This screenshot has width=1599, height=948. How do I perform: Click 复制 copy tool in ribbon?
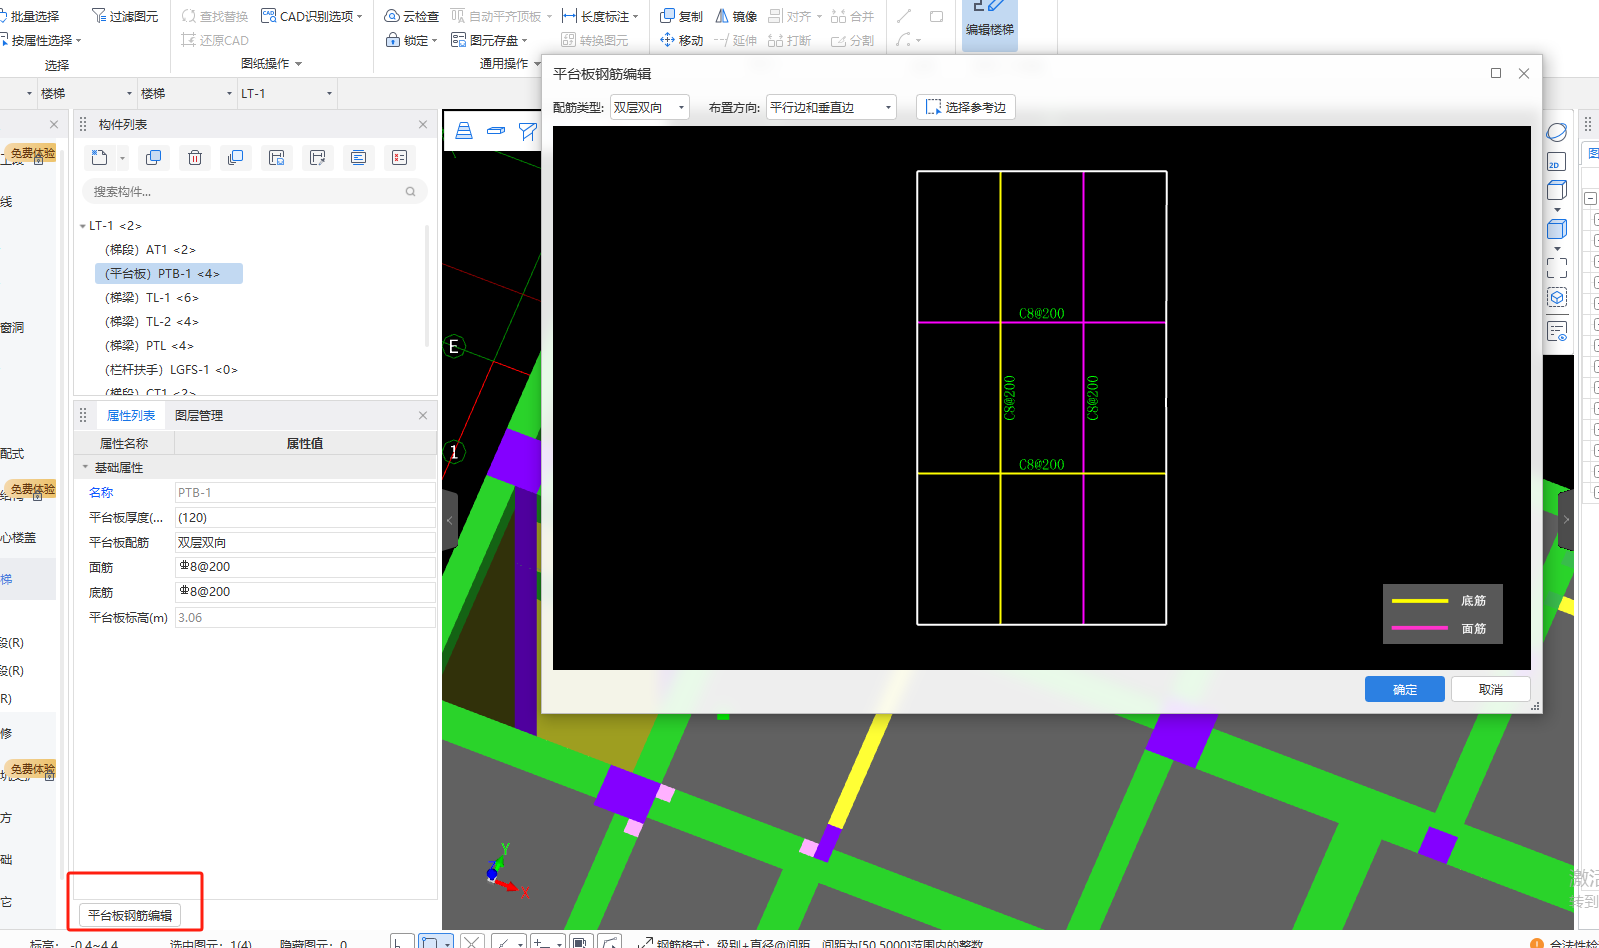point(681,16)
